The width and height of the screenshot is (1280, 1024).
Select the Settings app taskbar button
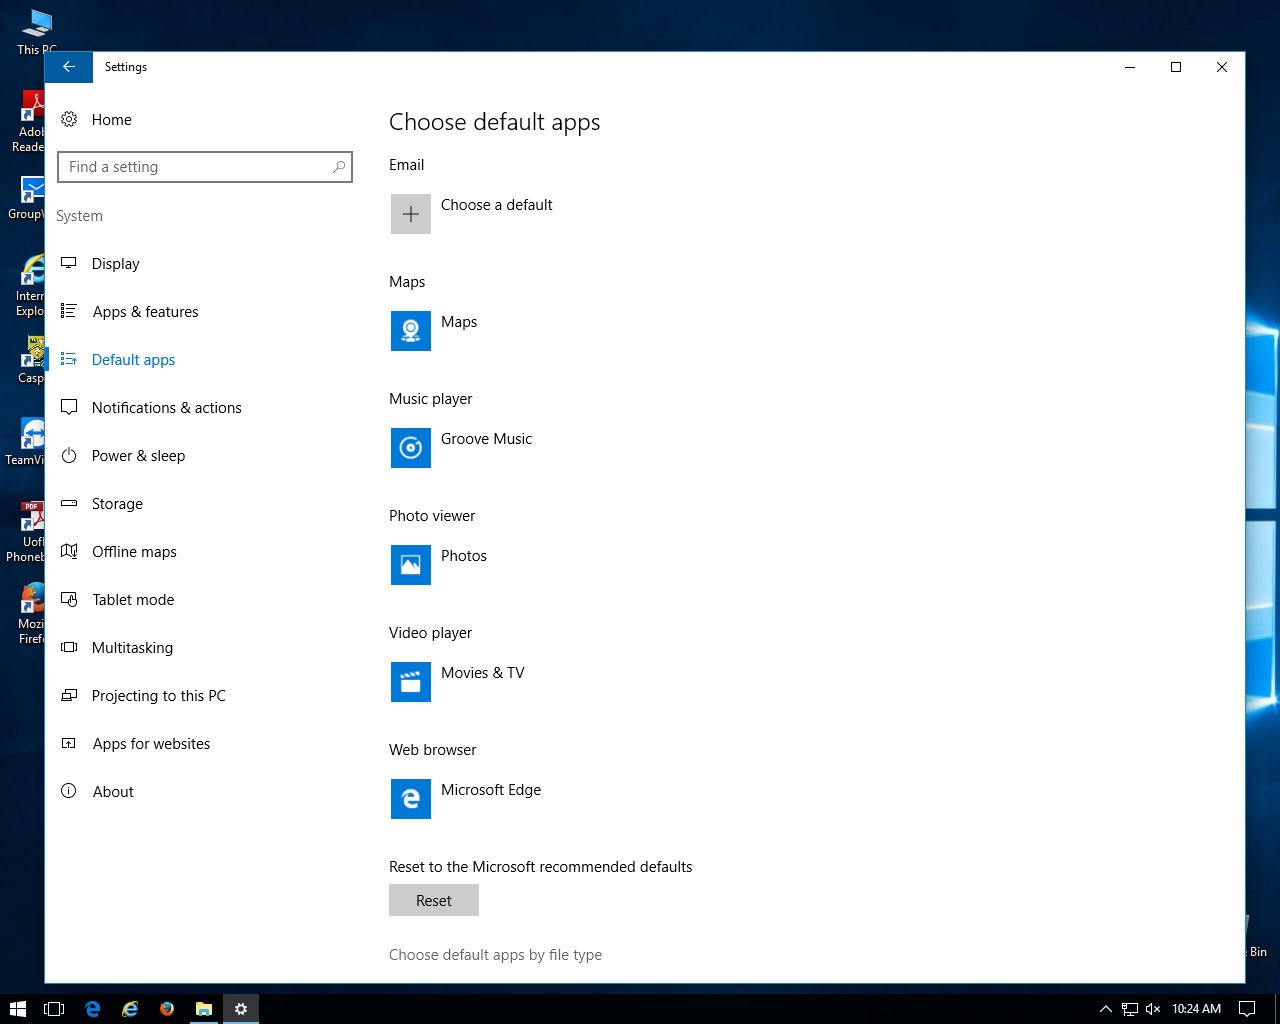pos(241,1009)
